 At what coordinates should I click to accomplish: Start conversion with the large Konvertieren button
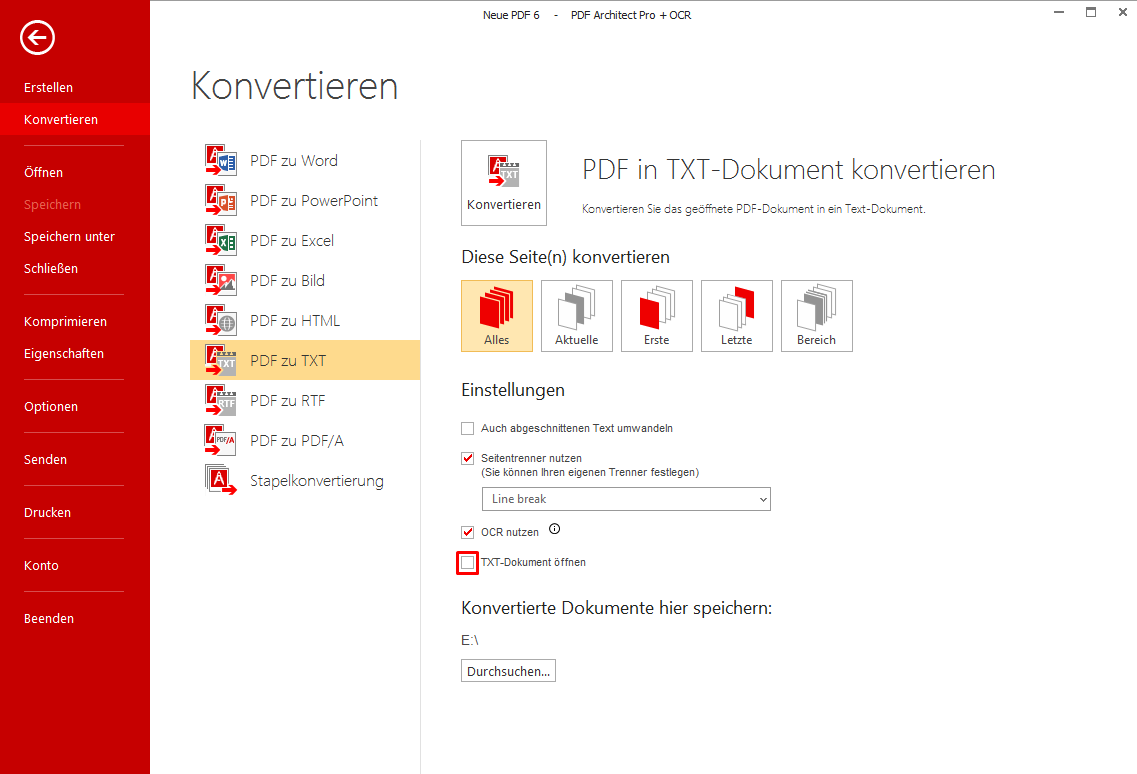[x=504, y=183]
